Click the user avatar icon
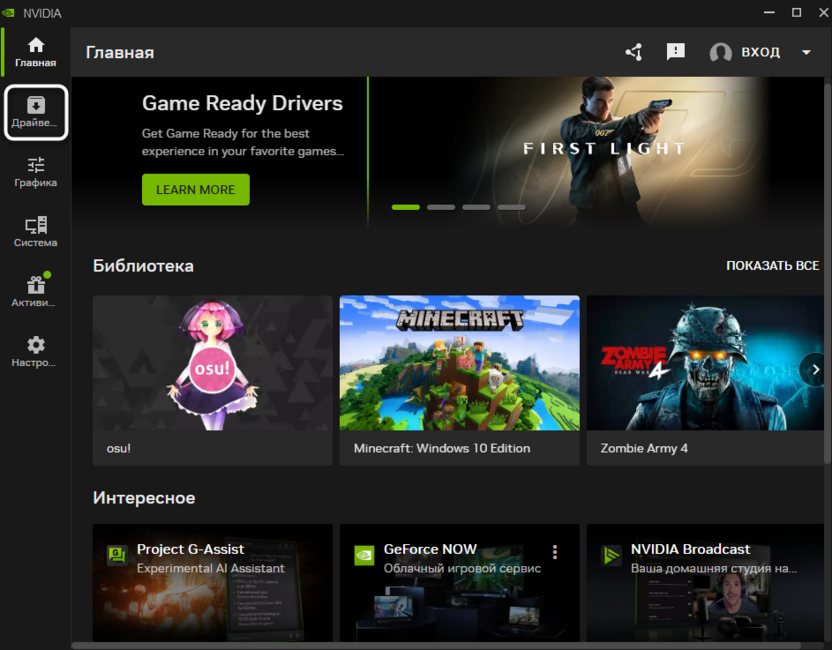 (x=721, y=53)
